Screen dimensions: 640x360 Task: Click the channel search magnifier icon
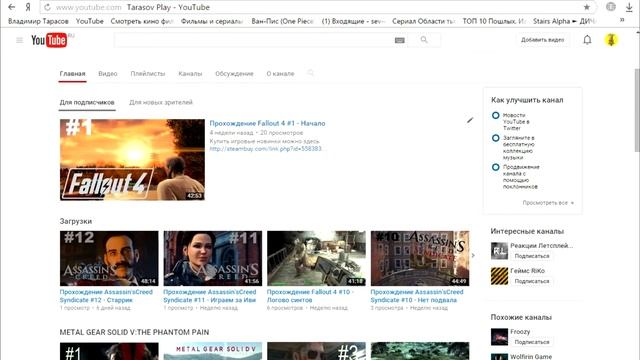[311, 73]
